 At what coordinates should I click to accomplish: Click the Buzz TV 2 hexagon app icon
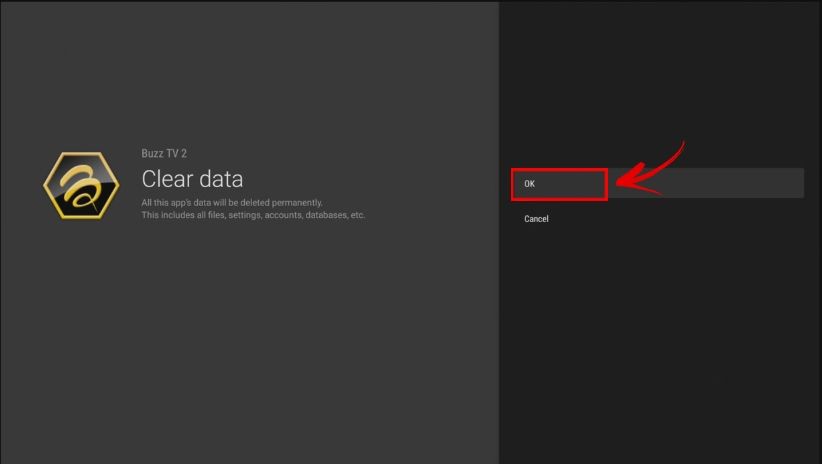[x=81, y=185]
